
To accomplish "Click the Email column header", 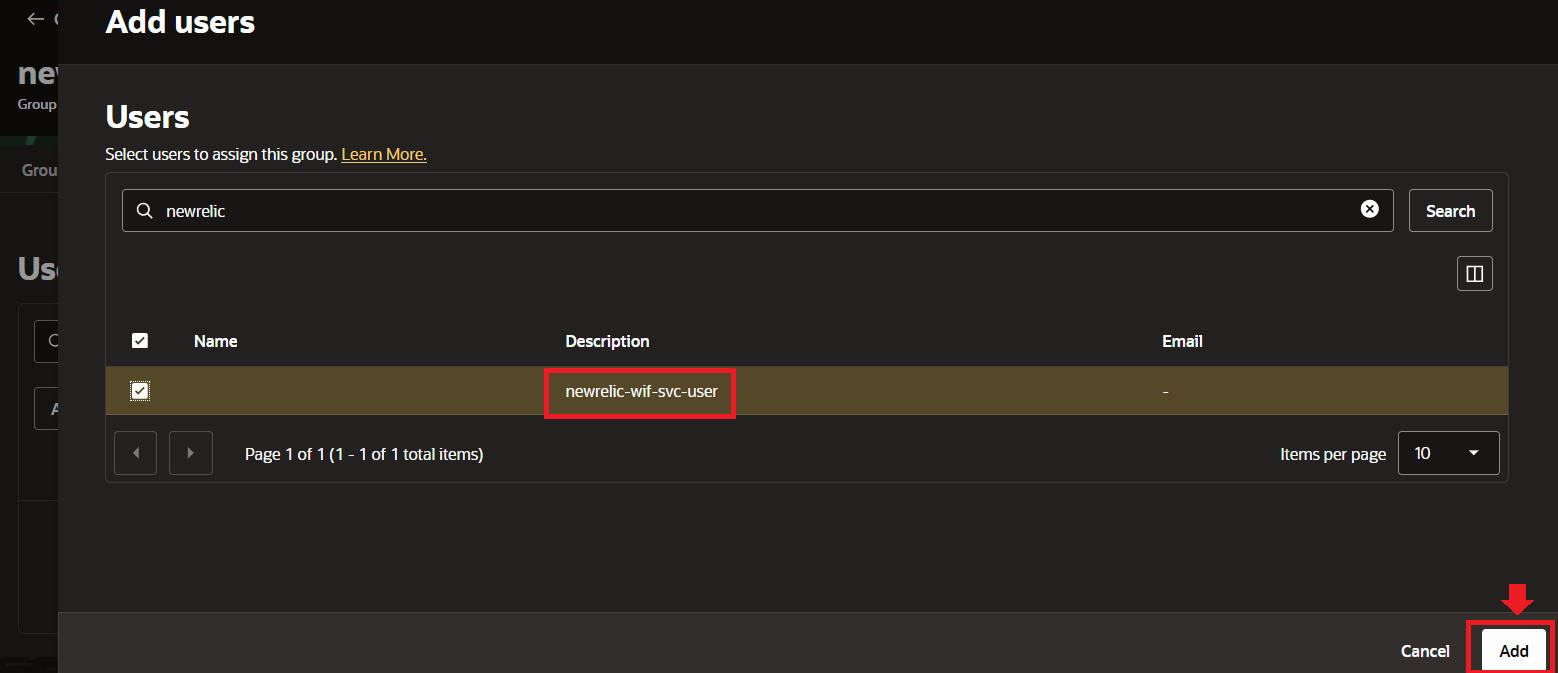I will click(1181, 340).
